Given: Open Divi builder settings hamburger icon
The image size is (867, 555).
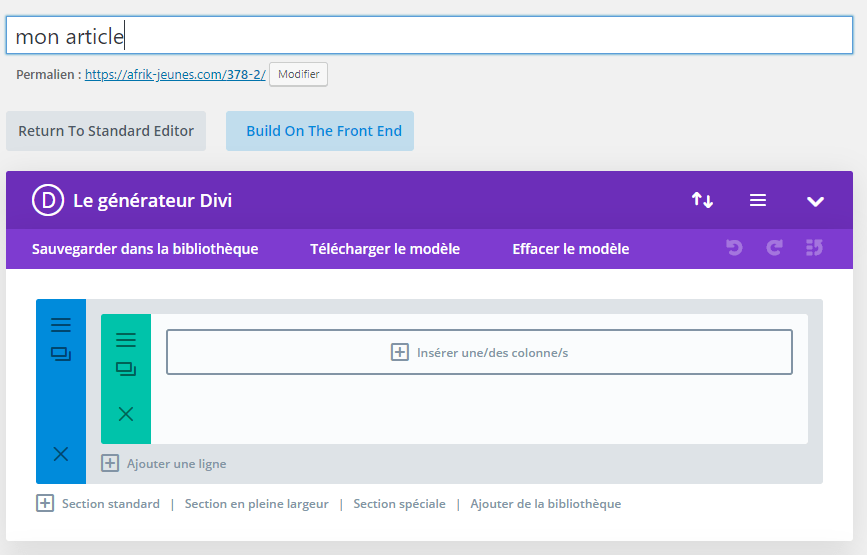Looking at the screenshot, I should pos(758,200).
